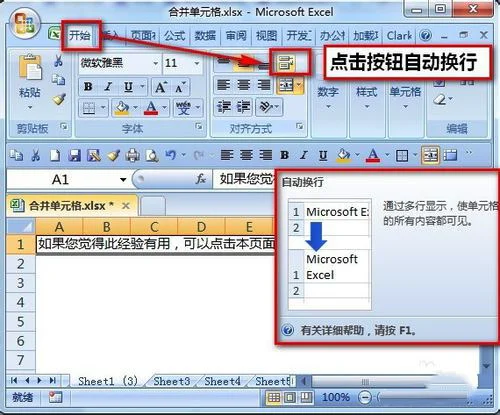Click the Insert Function fx icon

200,179
